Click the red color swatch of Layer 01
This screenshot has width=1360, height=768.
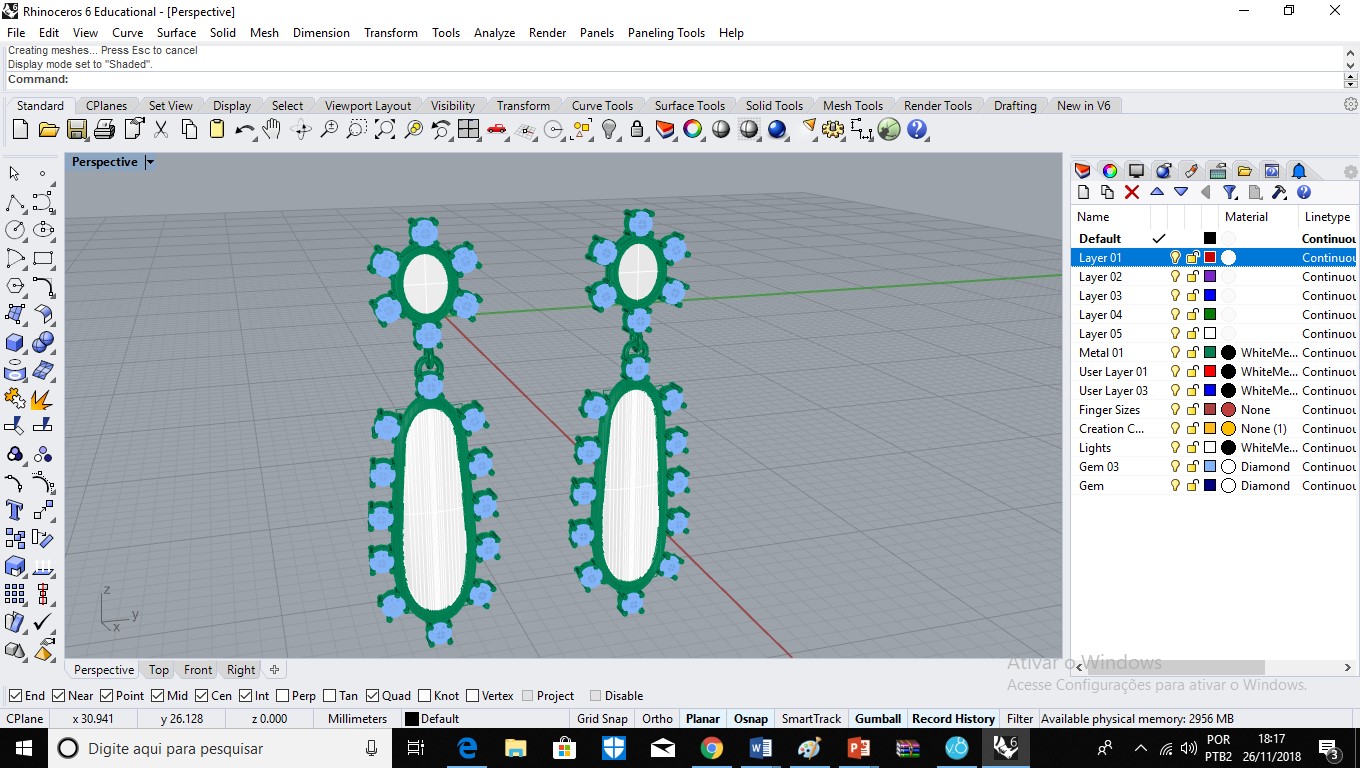click(1210, 258)
